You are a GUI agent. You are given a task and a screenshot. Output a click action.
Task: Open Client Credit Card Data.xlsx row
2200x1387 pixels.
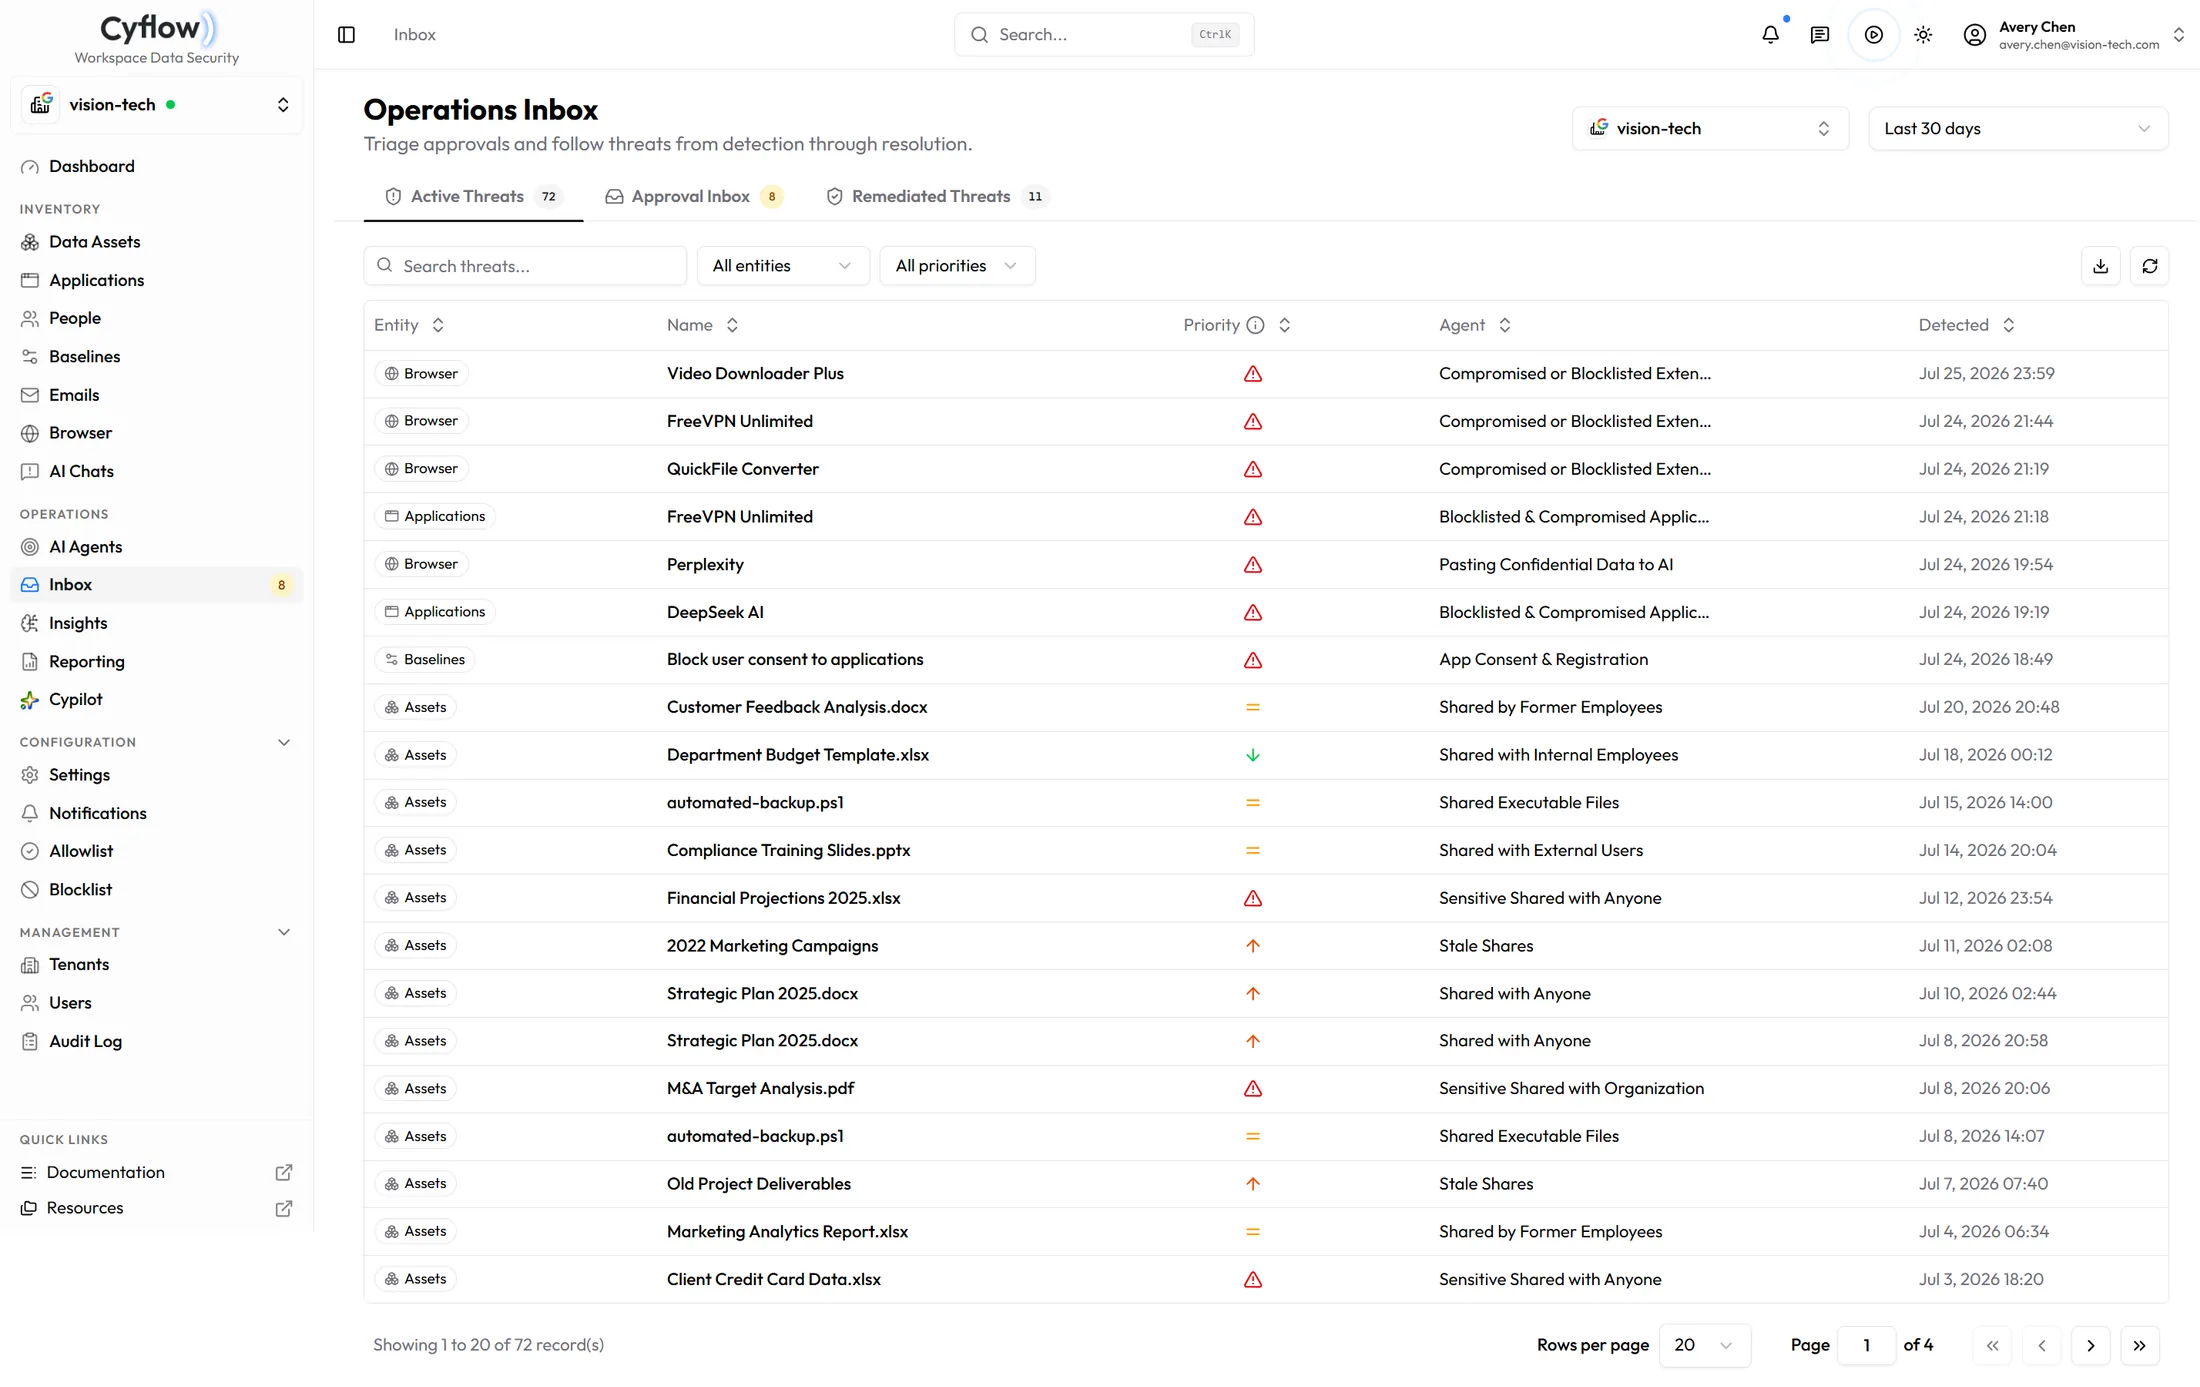click(1266, 1279)
